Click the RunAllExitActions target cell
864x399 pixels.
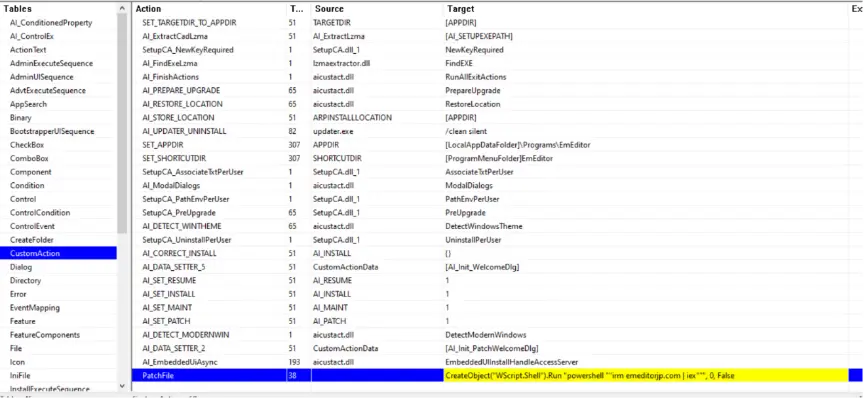coord(476,77)
